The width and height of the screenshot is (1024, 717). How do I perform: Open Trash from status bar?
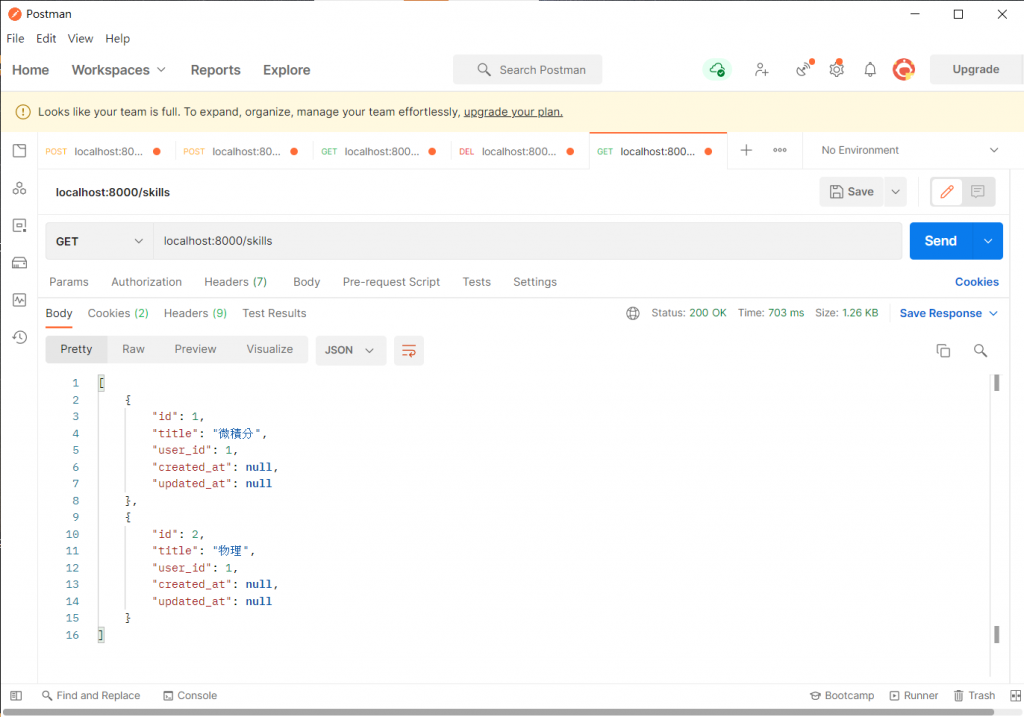(974, 695)
